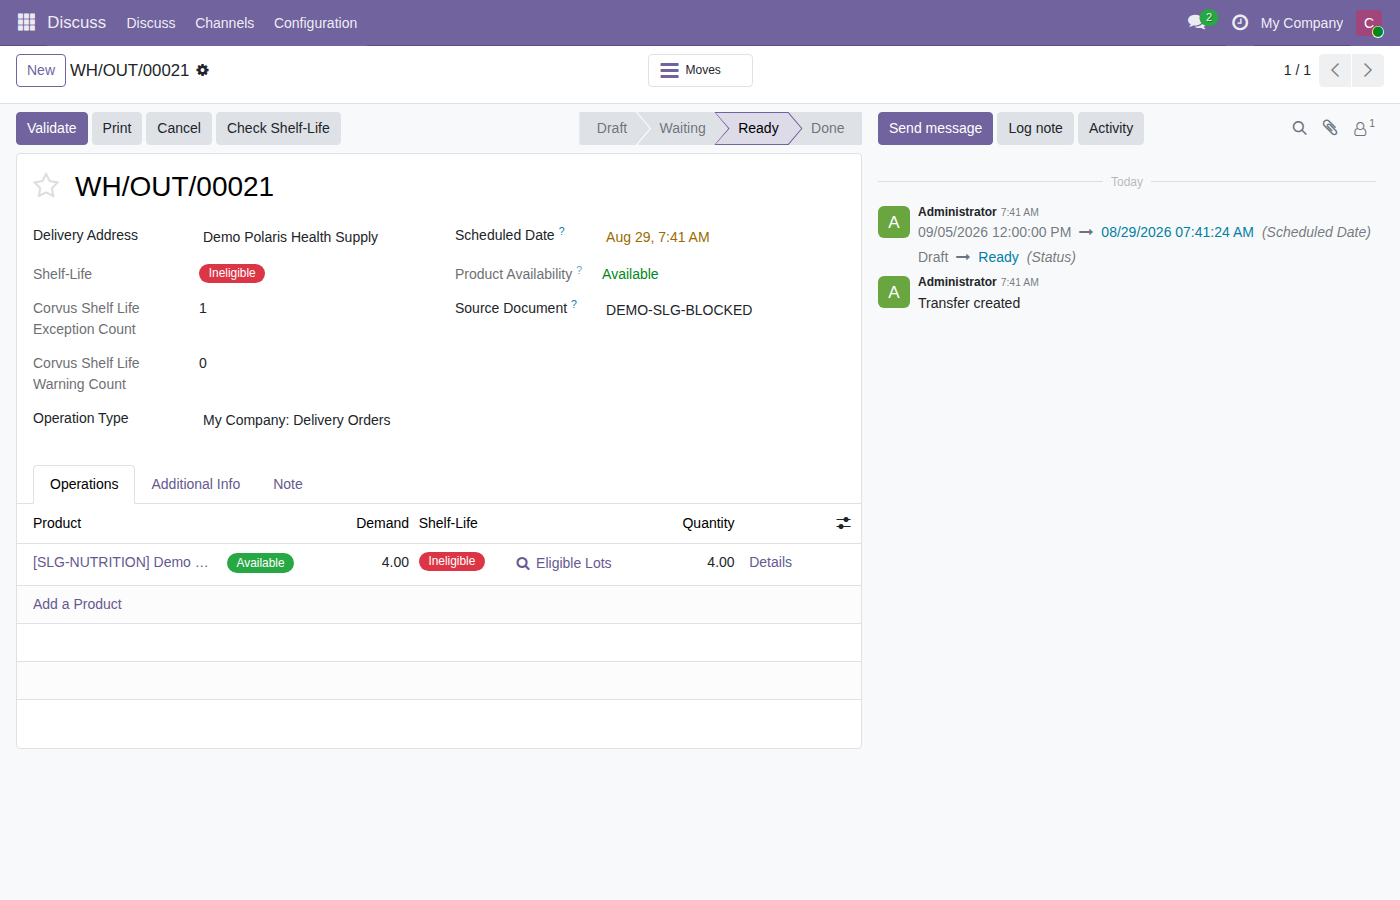Open column options adjust-settings icon
Viewport: 1400px width, 900px height.
coord(844,523)
